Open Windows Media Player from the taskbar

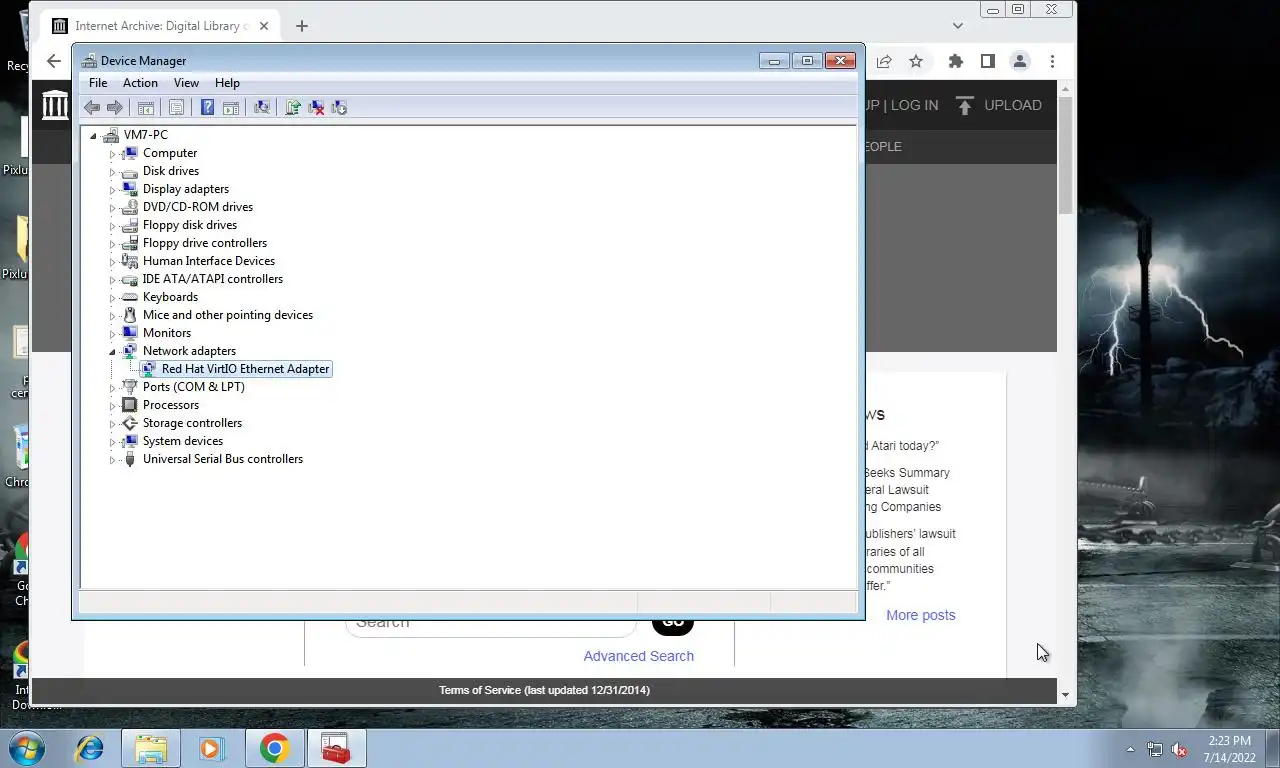(x=212, y=748)
